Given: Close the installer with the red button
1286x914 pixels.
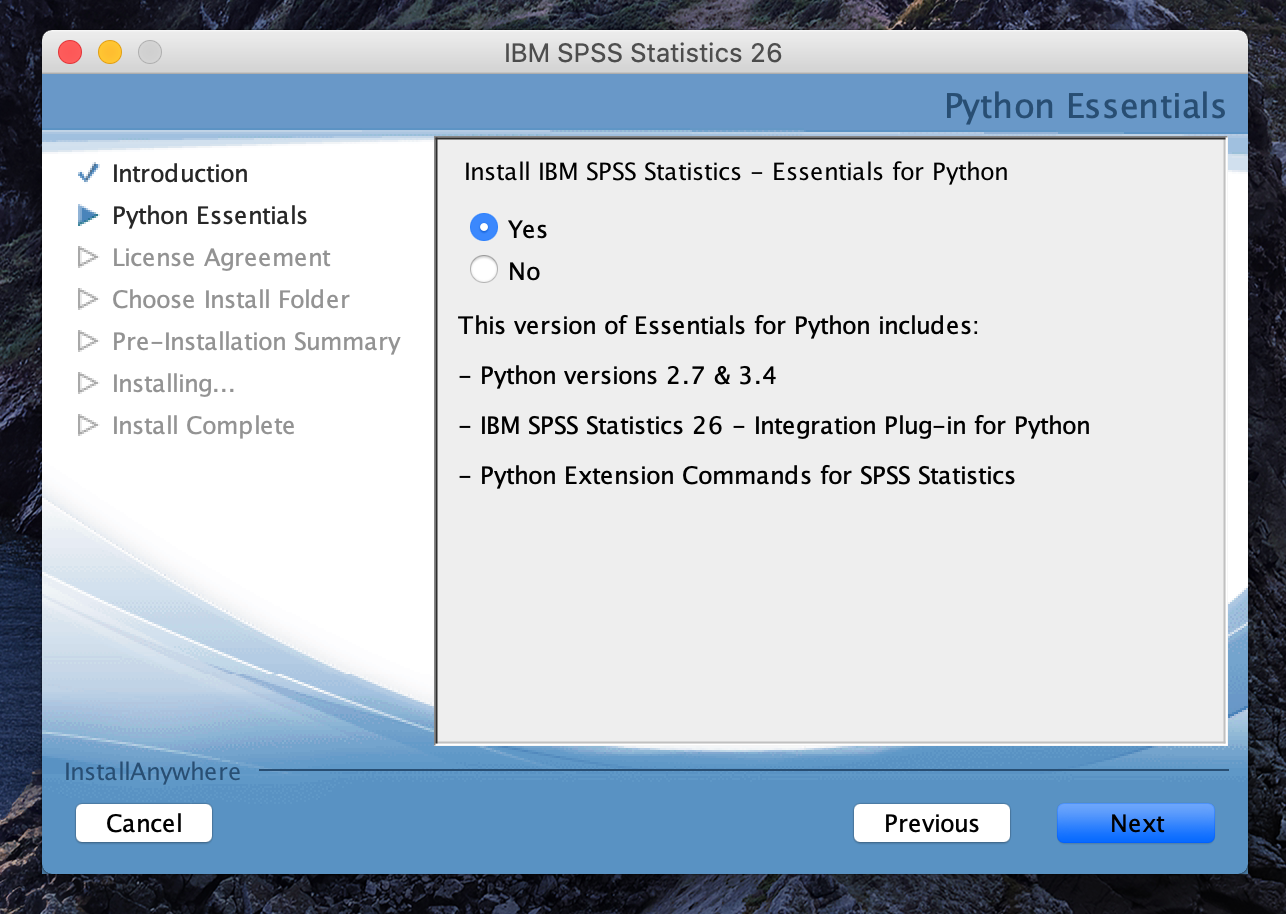Looking at the screenshot, I should [70, 52].
